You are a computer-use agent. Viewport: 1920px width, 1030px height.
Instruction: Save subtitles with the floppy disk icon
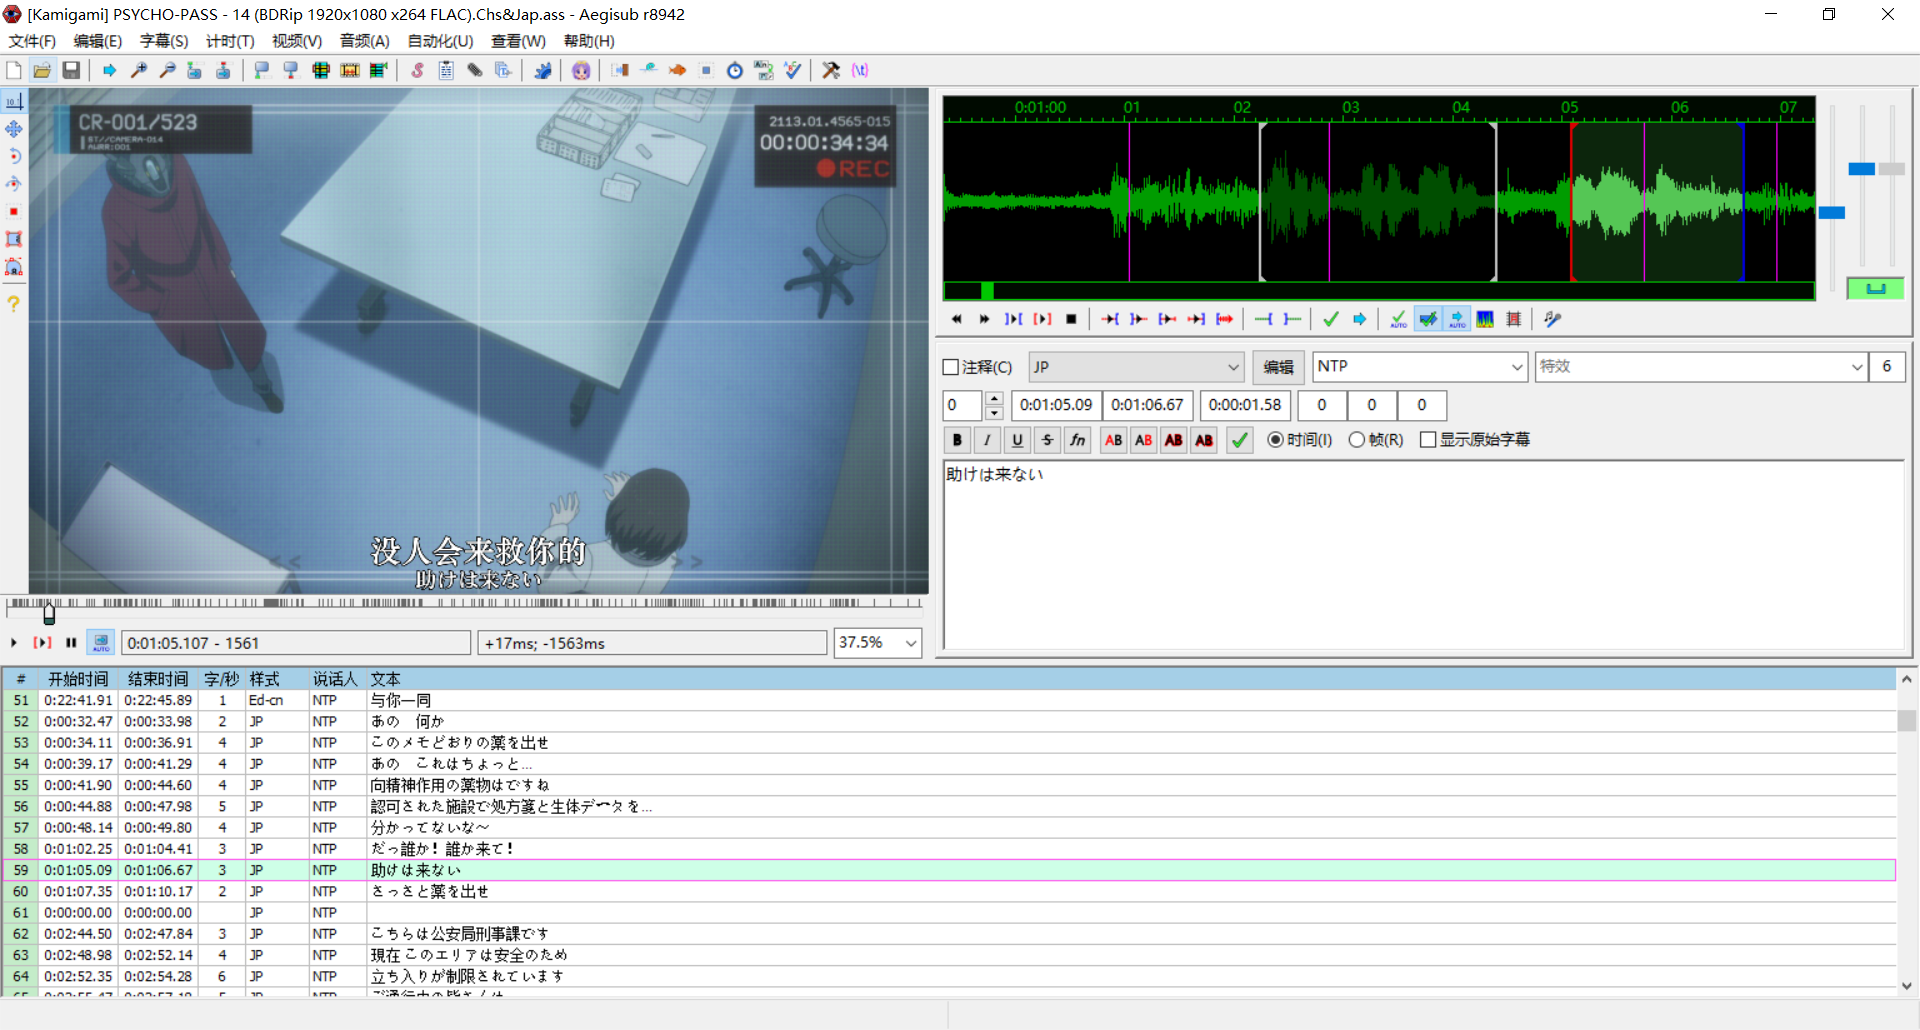tap(71, 70)
